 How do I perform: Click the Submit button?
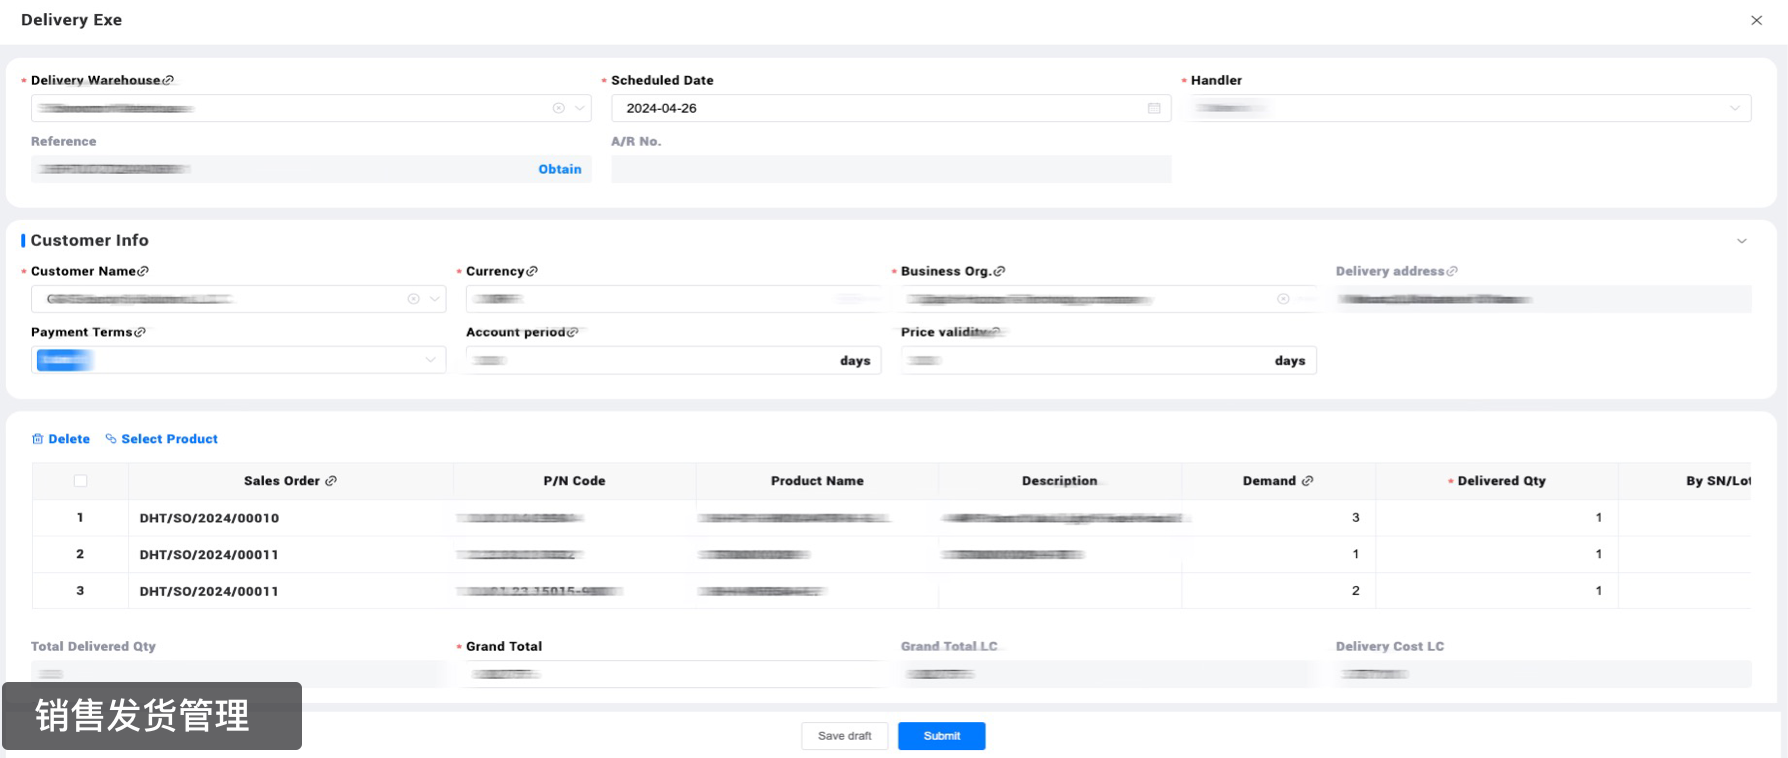coord(941,736)
